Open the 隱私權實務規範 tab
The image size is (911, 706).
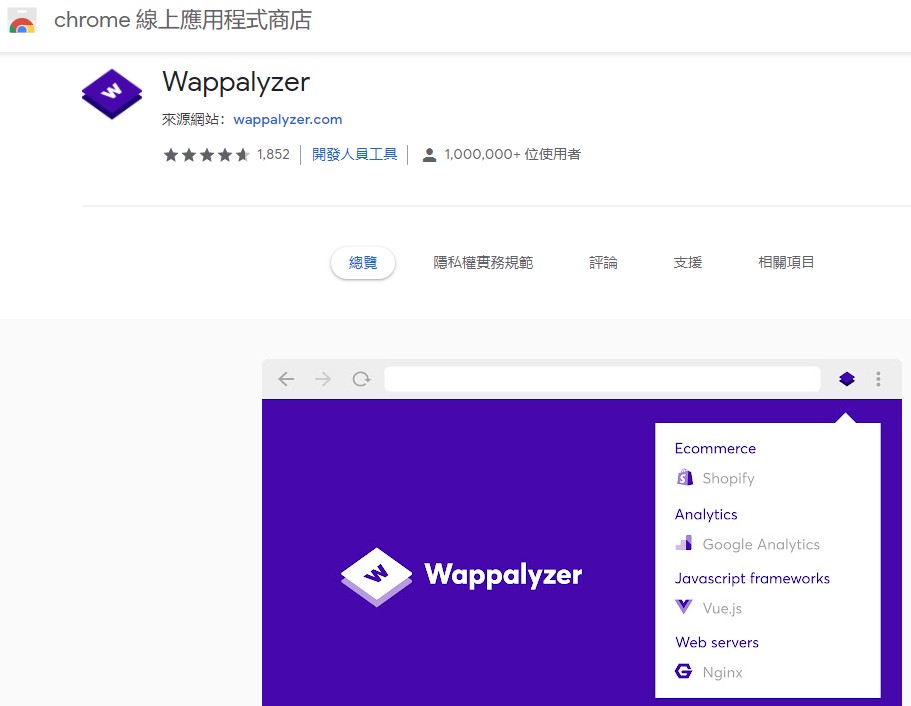click(483, 263)
